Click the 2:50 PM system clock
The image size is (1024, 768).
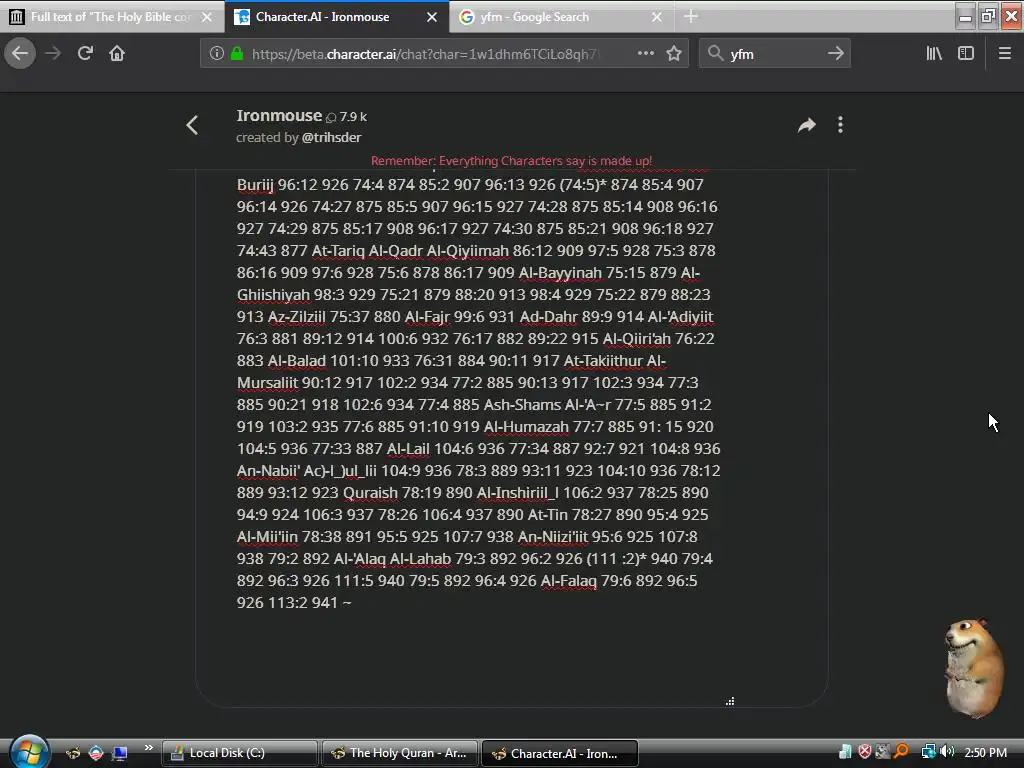click(x=985, y=752)
